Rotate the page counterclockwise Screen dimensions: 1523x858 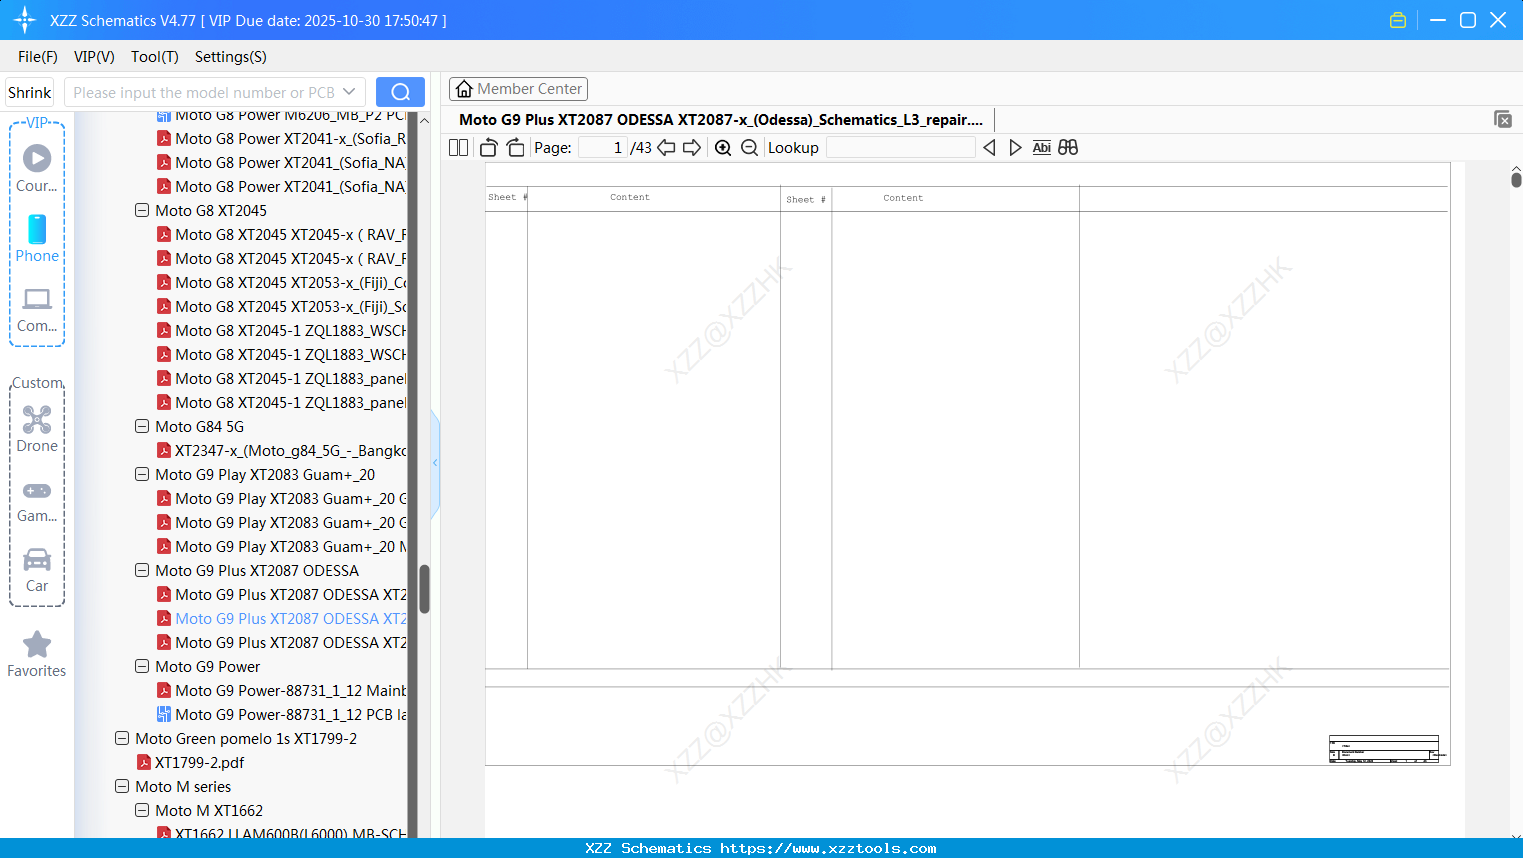488,148
